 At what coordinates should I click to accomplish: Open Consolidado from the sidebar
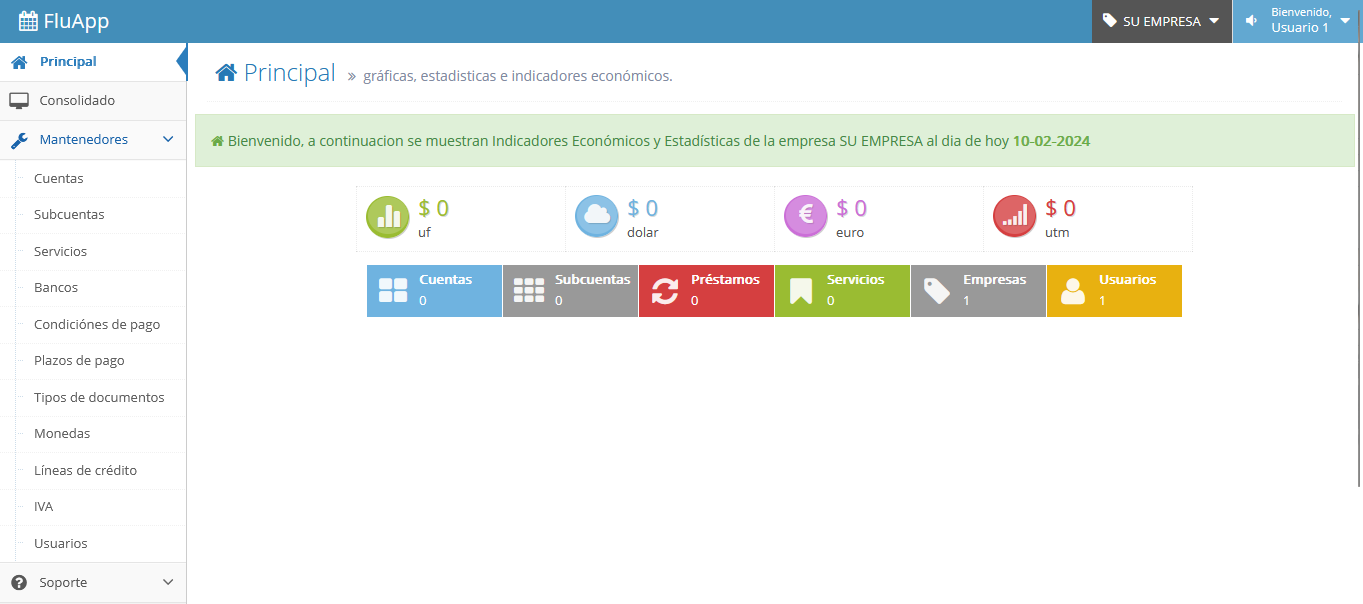(x=77, y=101)
